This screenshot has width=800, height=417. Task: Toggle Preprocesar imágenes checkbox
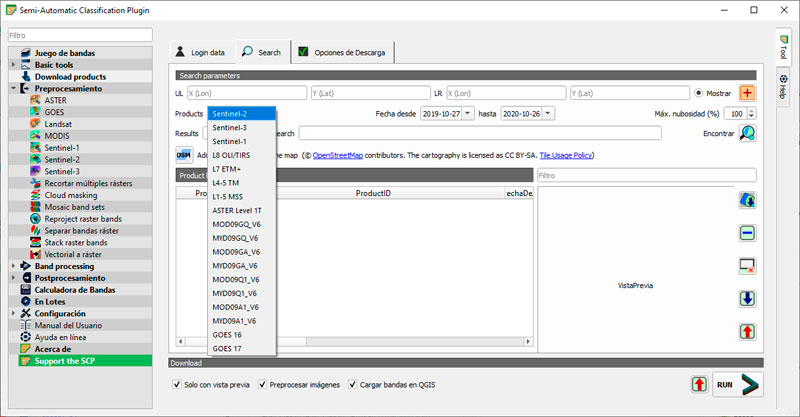point(262,384)
